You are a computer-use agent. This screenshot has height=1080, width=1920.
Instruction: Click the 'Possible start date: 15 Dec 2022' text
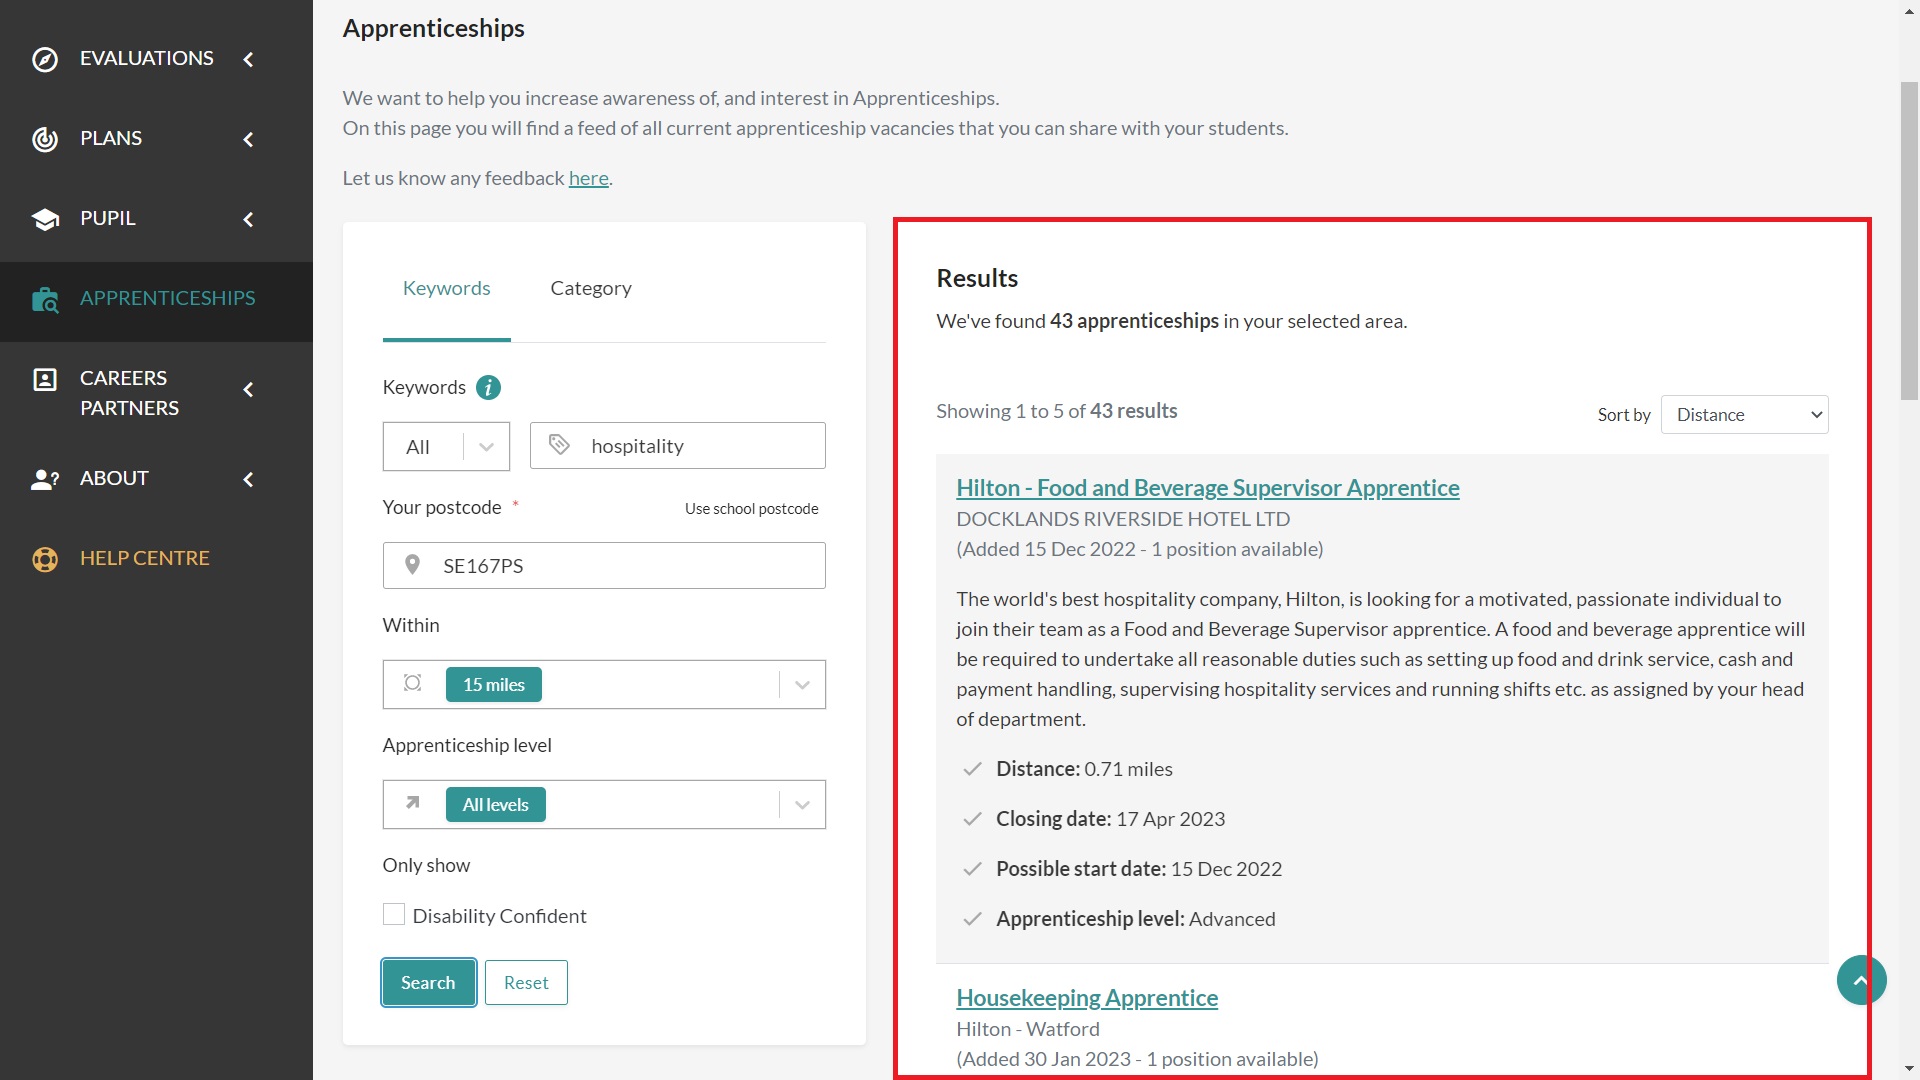1139,869
